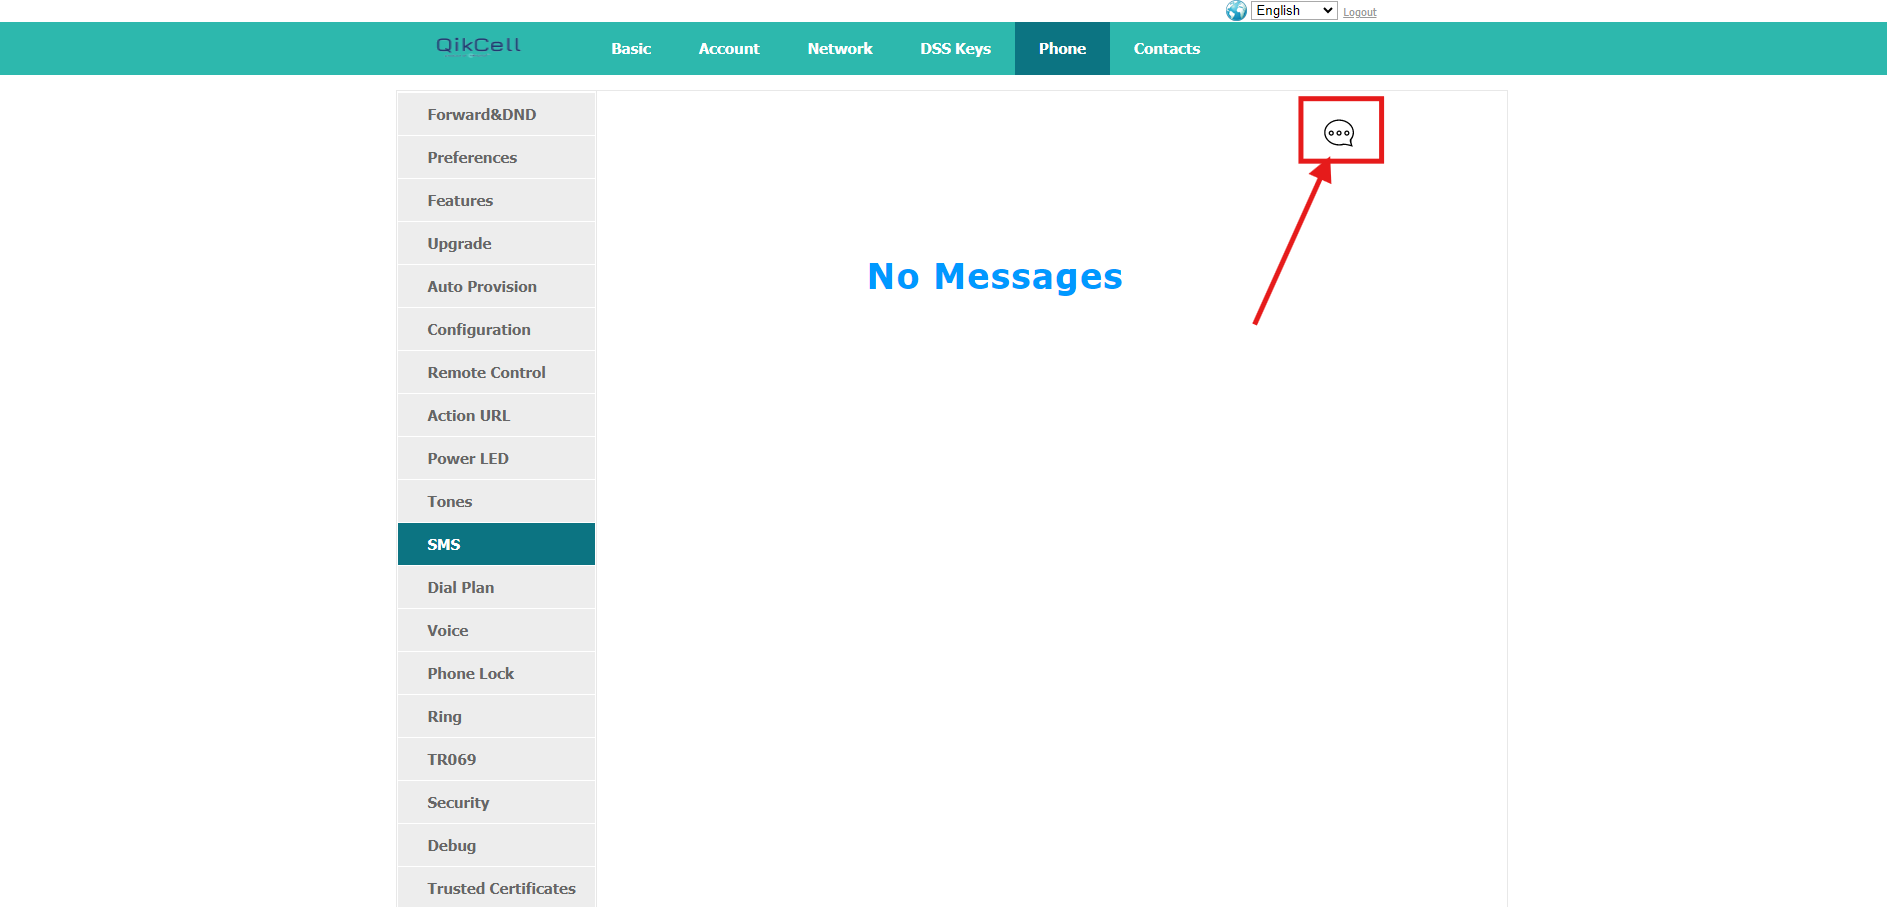Screen dimensions: 1887x907
Task: Open the Features sidebar item
Action: point(496,200)
